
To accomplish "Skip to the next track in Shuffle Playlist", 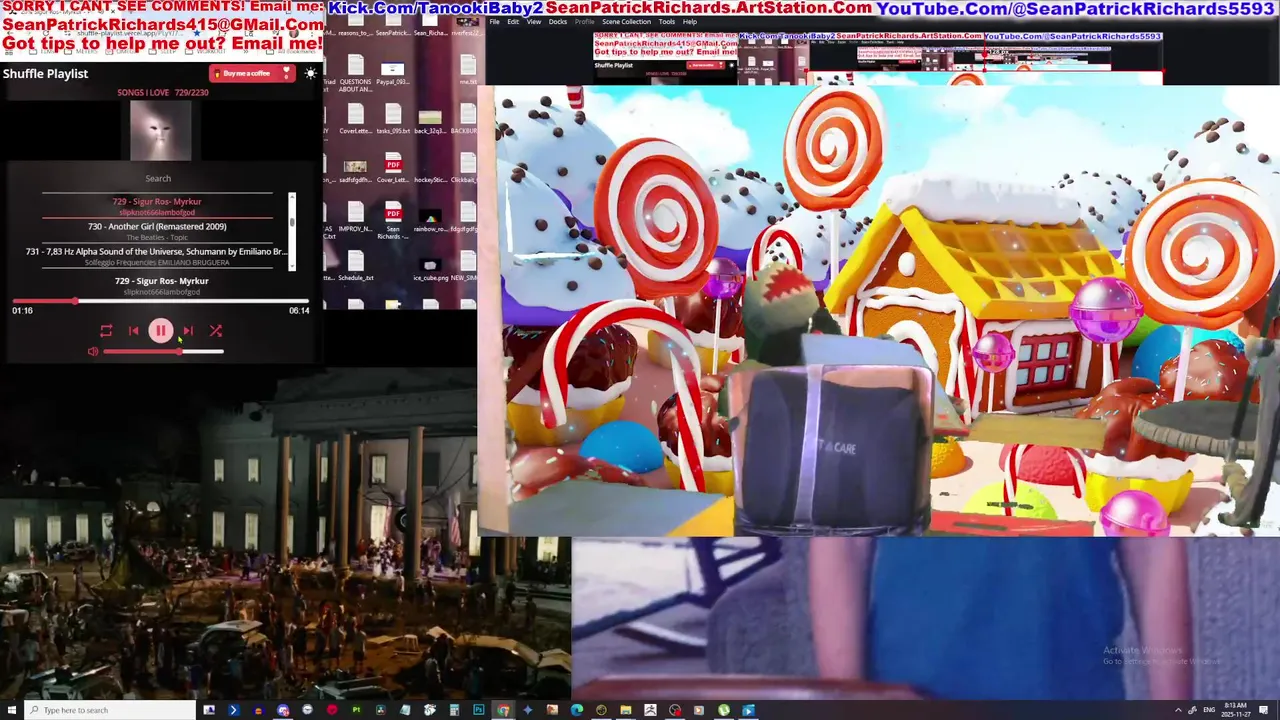I will [x=188, y=331].
